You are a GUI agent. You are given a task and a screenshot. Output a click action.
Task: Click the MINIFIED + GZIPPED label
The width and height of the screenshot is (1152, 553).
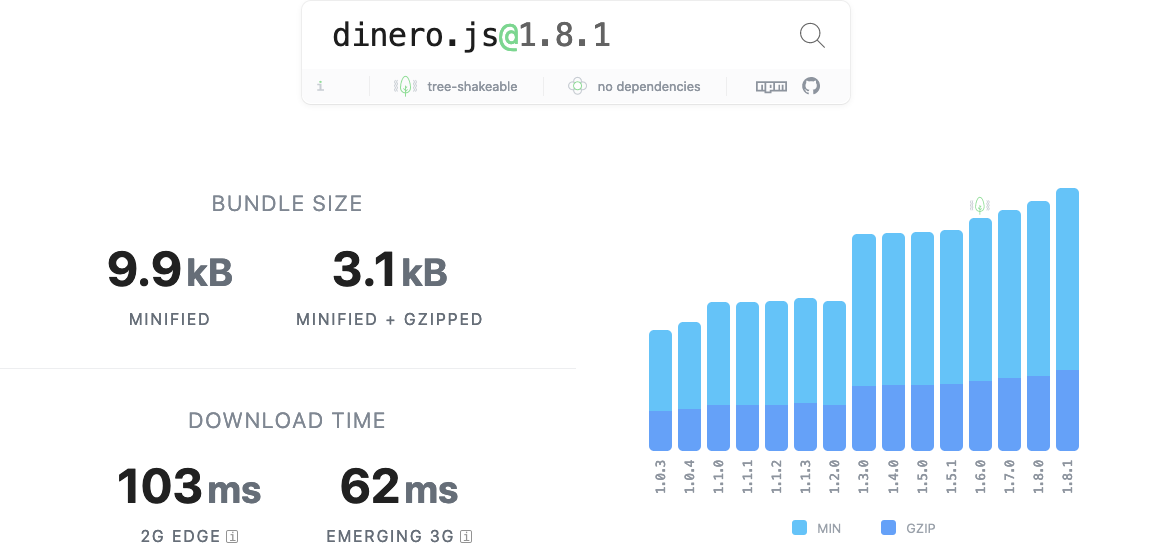(x=389, y=319)
